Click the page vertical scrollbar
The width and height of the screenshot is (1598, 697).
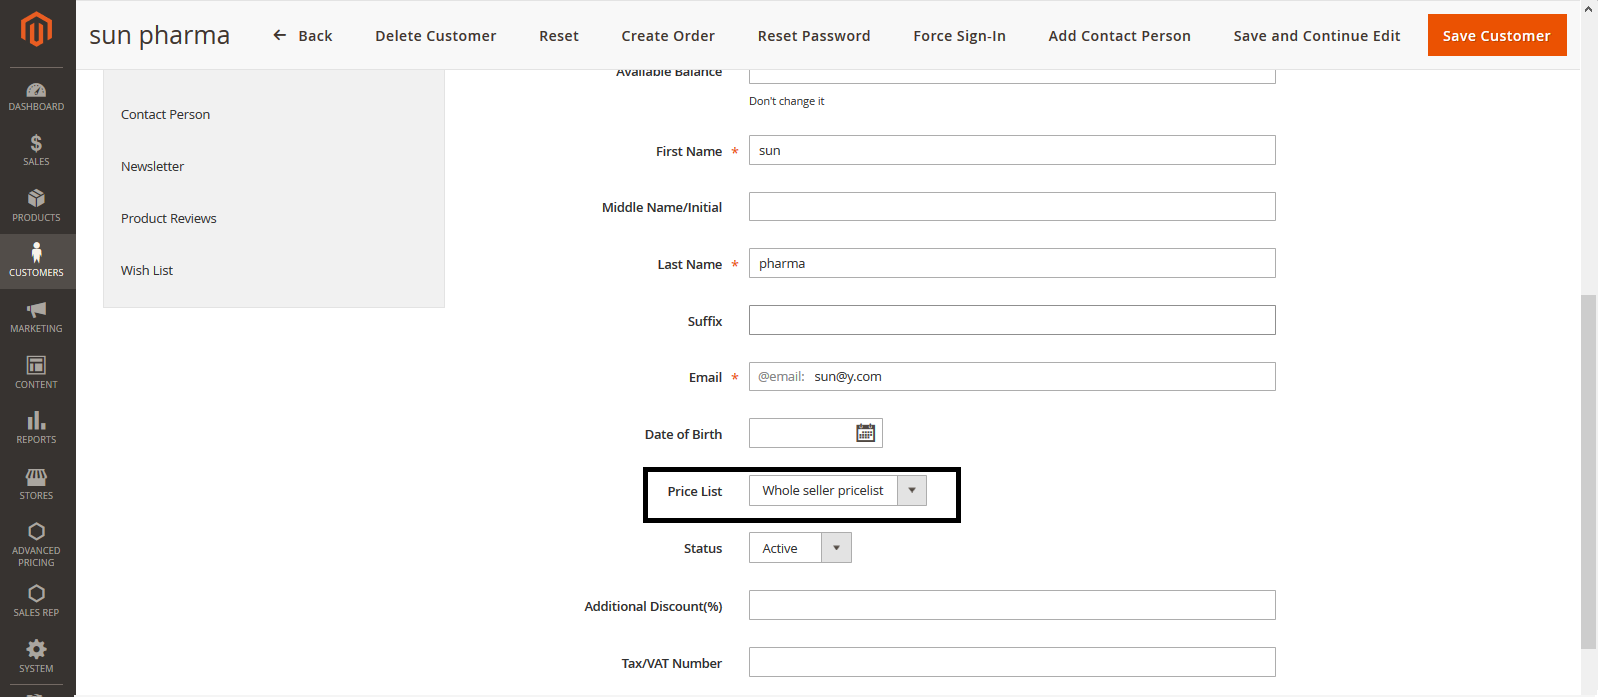coord(1589,472)
